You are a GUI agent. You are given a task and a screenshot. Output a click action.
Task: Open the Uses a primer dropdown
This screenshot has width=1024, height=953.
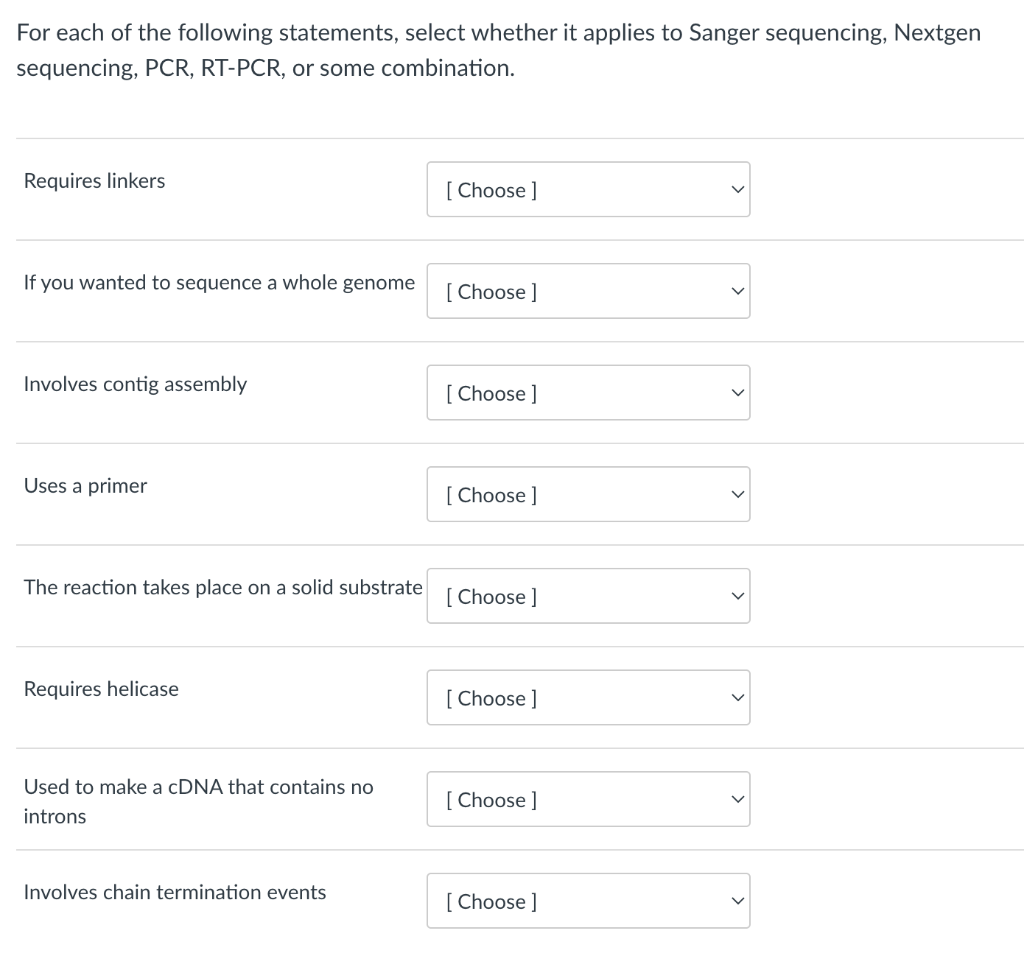[x=587, y=495]
